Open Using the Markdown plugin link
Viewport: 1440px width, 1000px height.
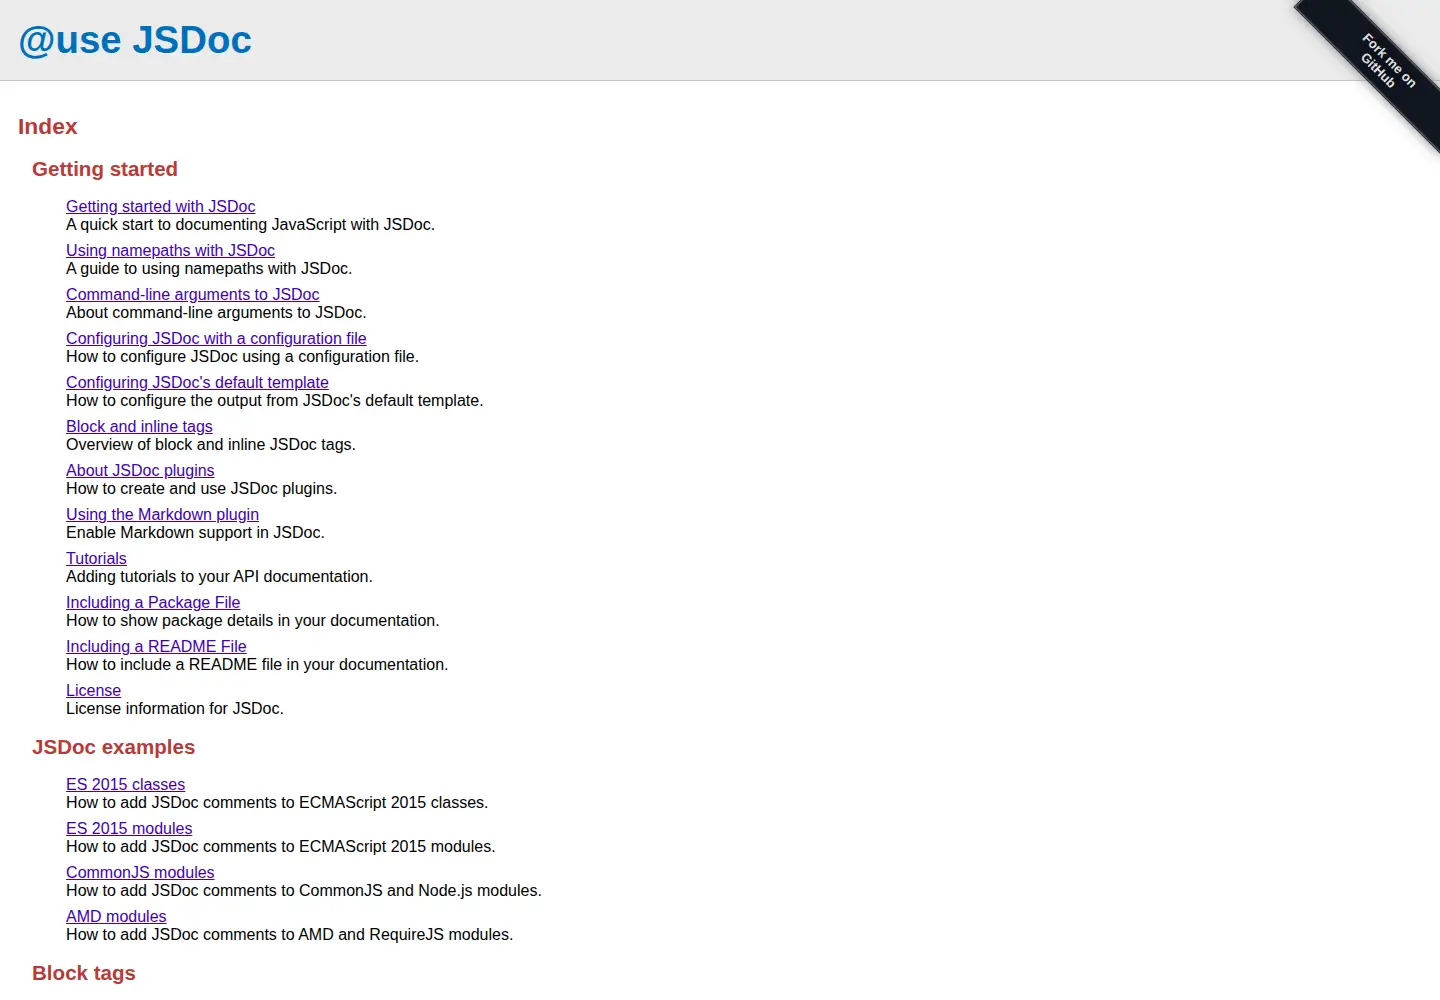click(162, 514)
